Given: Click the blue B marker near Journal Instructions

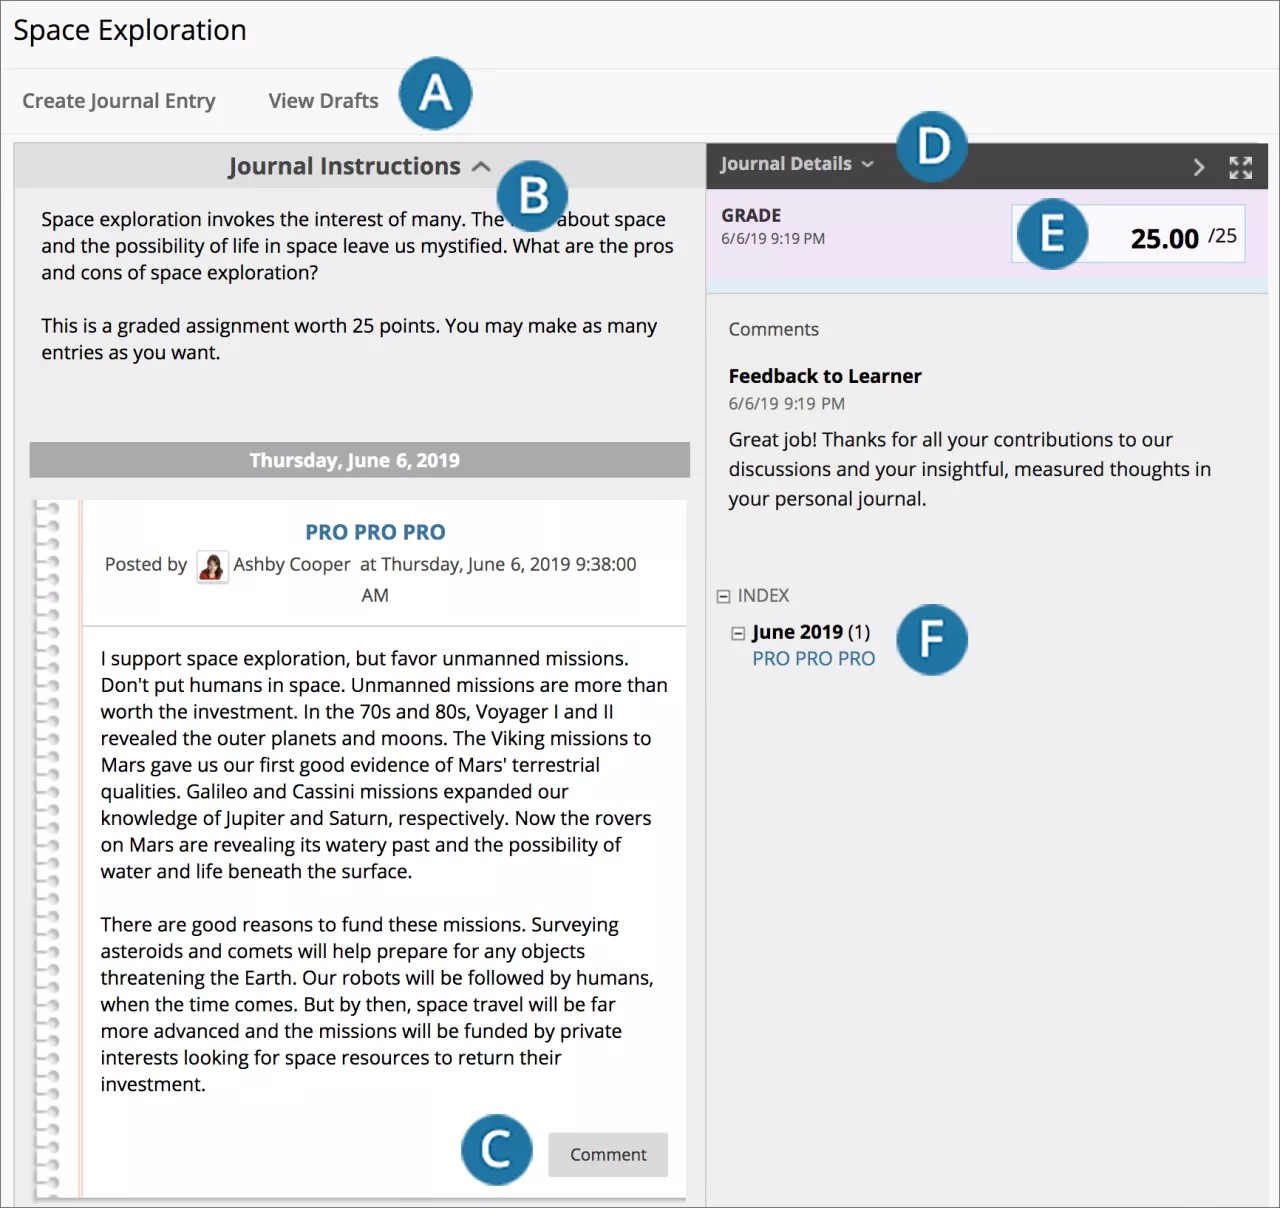Looking at the screenshot, I should point(532,196).
